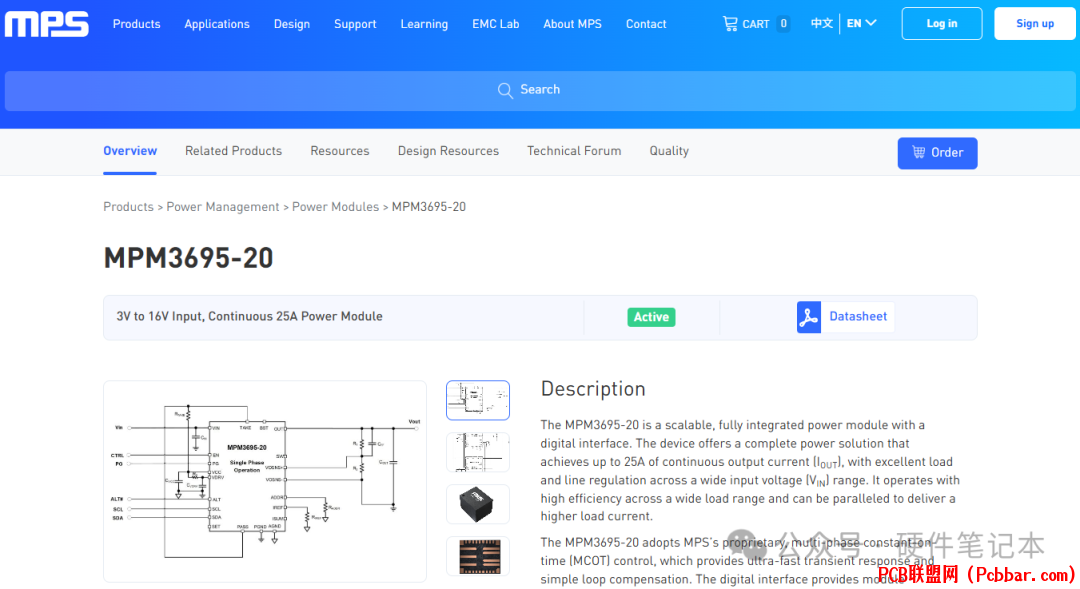Select the pad layout bottom-view thumbnail
The width and height of the screenshot is (1080, 589).
click(478, 556)
